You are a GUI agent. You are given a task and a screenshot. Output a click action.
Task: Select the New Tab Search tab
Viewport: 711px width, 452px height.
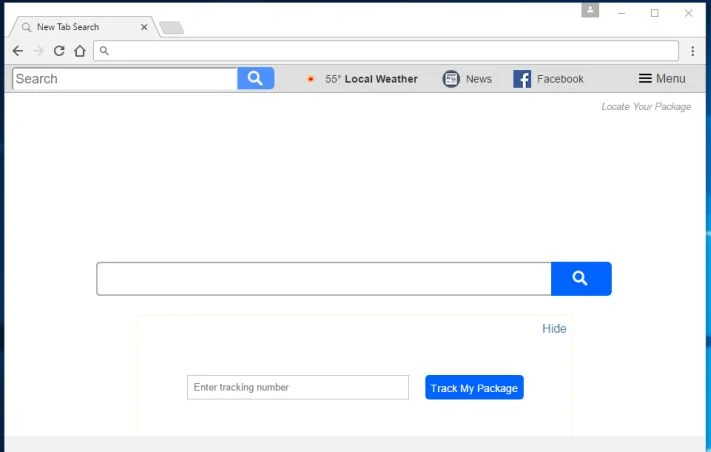(x=84, y=27)
